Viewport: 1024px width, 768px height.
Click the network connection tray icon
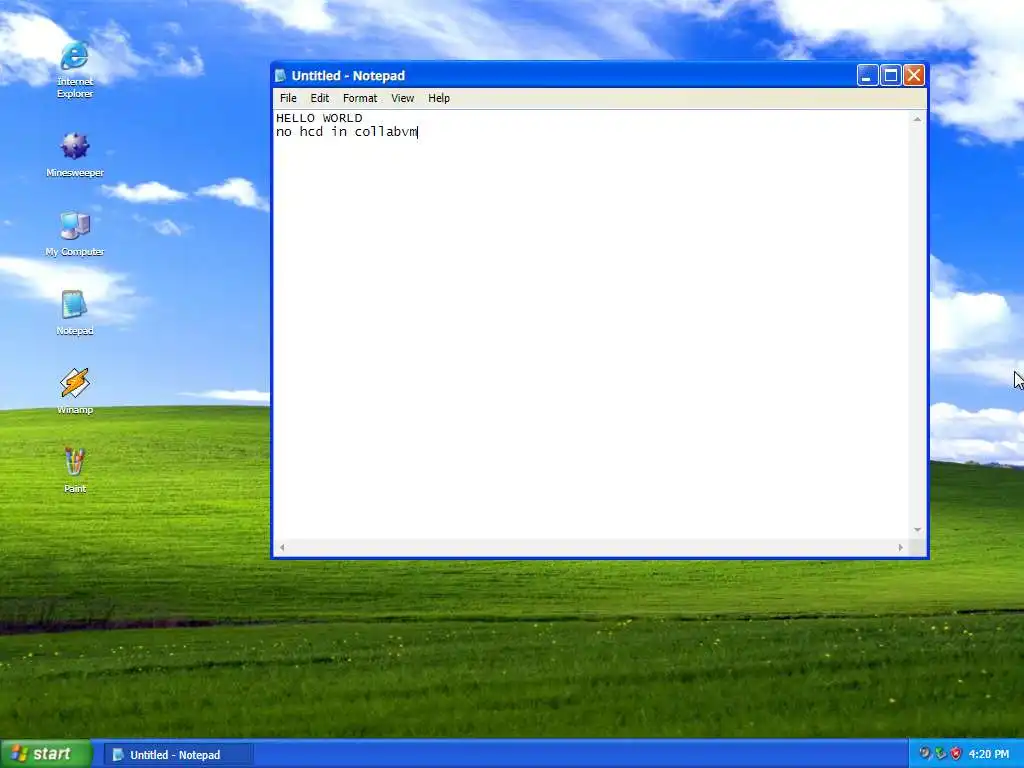pyautogui.click(x=940, y=754)
